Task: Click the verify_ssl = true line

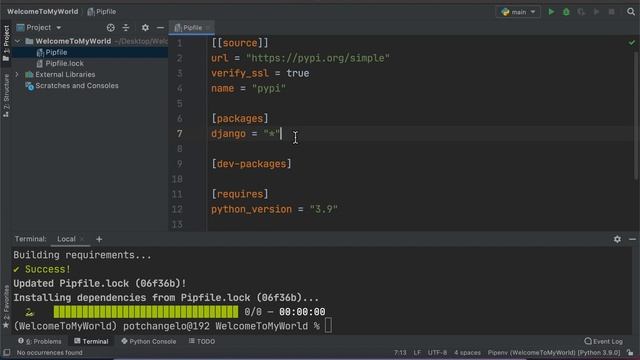Action: [x=260, y=73]
